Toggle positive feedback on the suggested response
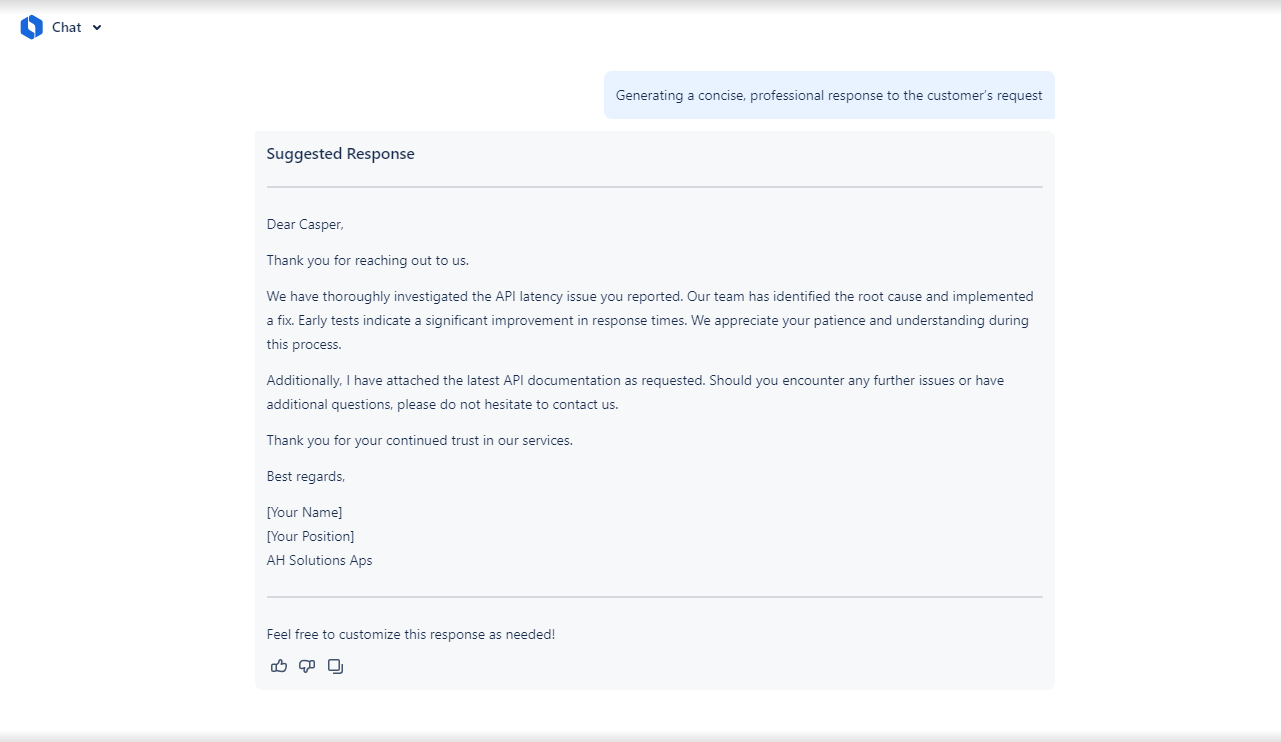The width and height of the screenshot is (1281, 742). coord(279,666)
